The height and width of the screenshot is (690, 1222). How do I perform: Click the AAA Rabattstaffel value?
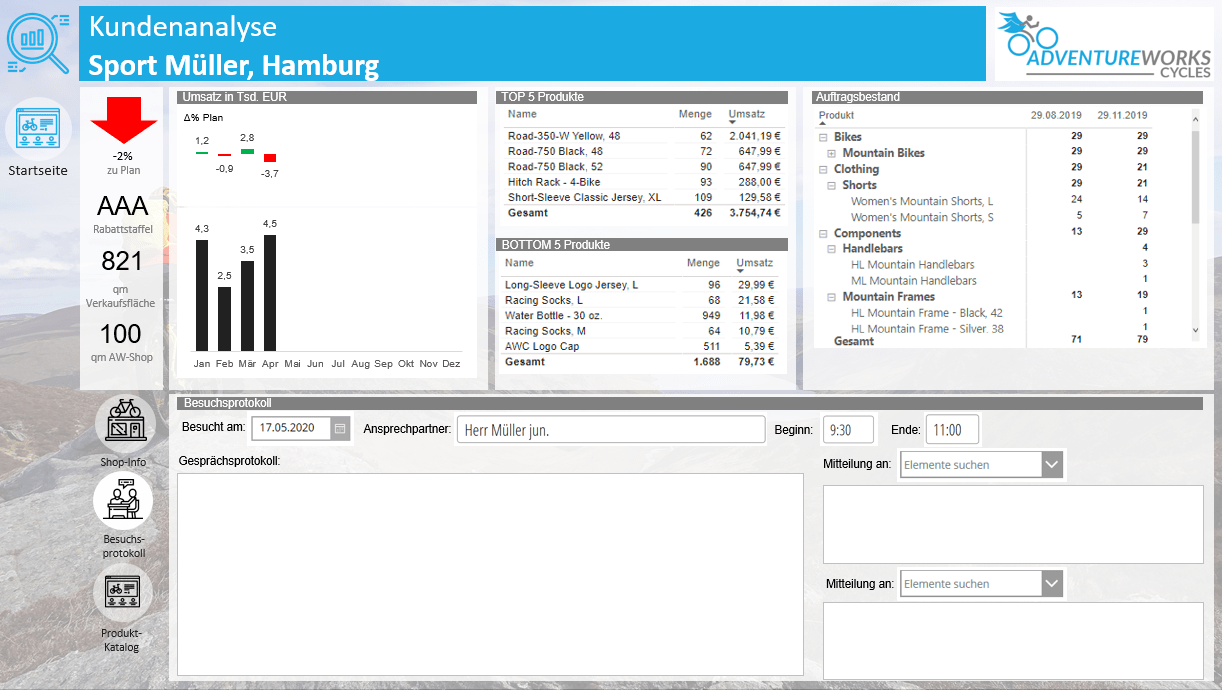[123, 206]
